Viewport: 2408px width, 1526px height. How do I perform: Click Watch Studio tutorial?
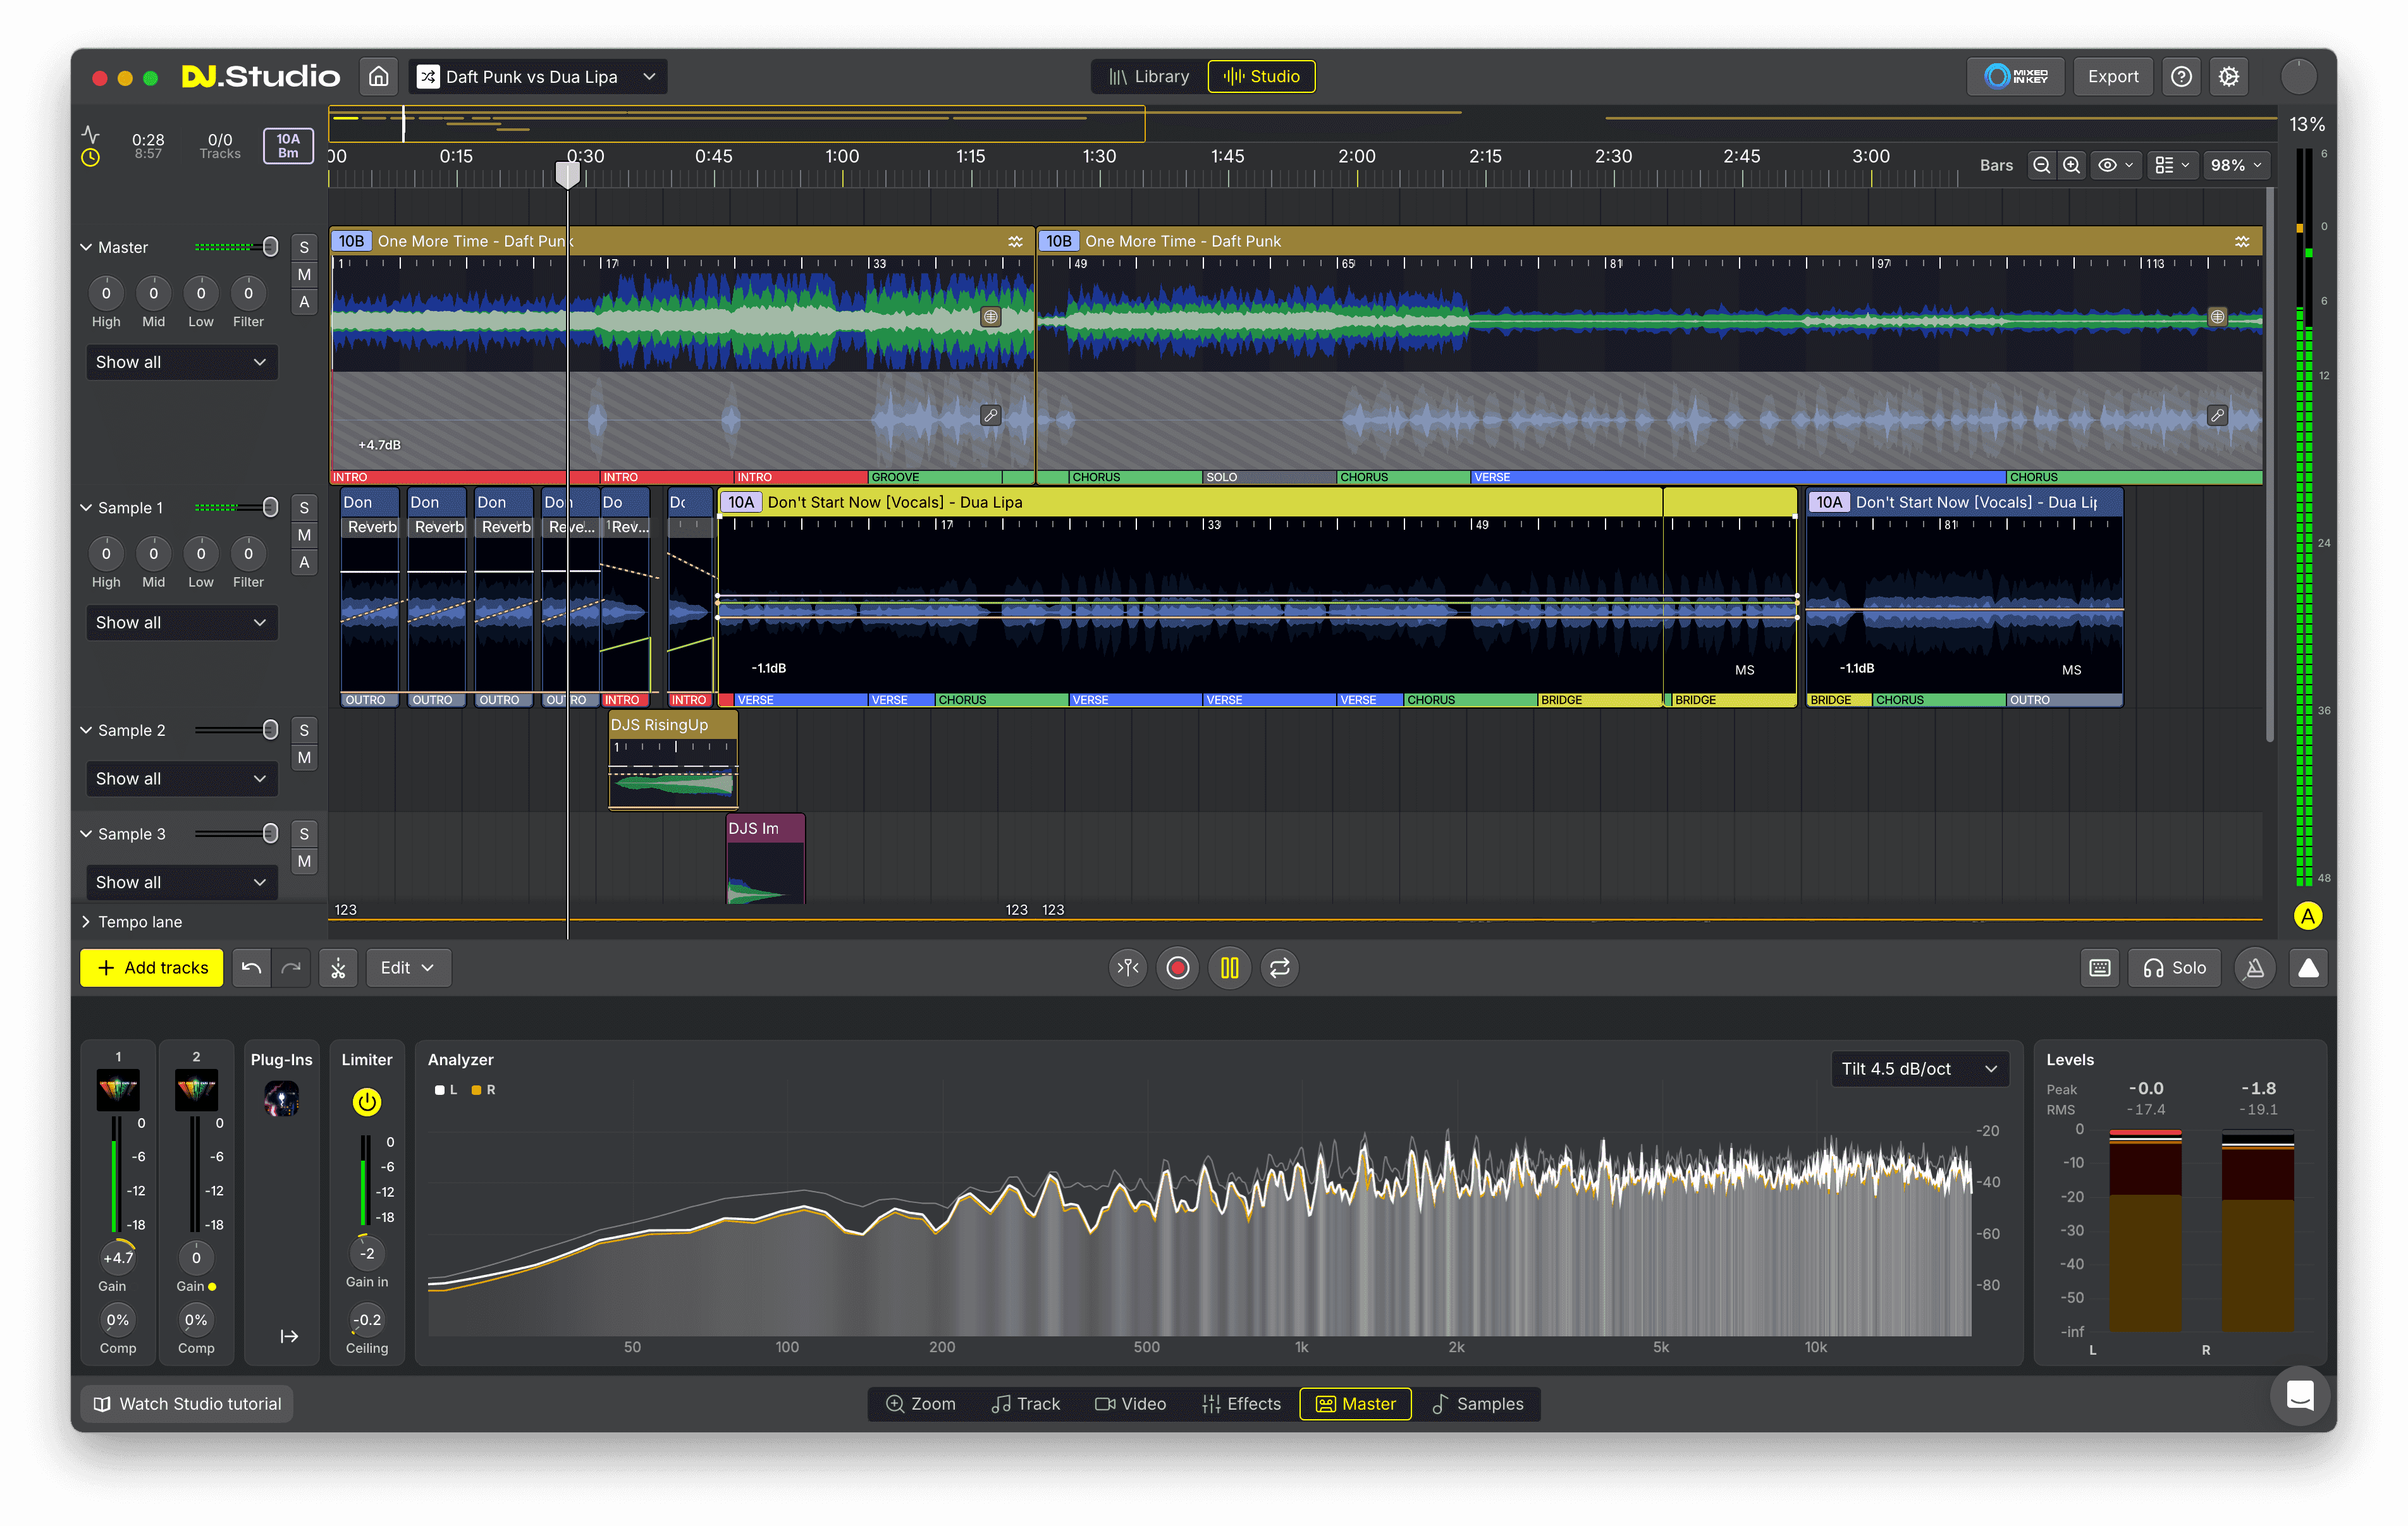tap(187, 1403)
